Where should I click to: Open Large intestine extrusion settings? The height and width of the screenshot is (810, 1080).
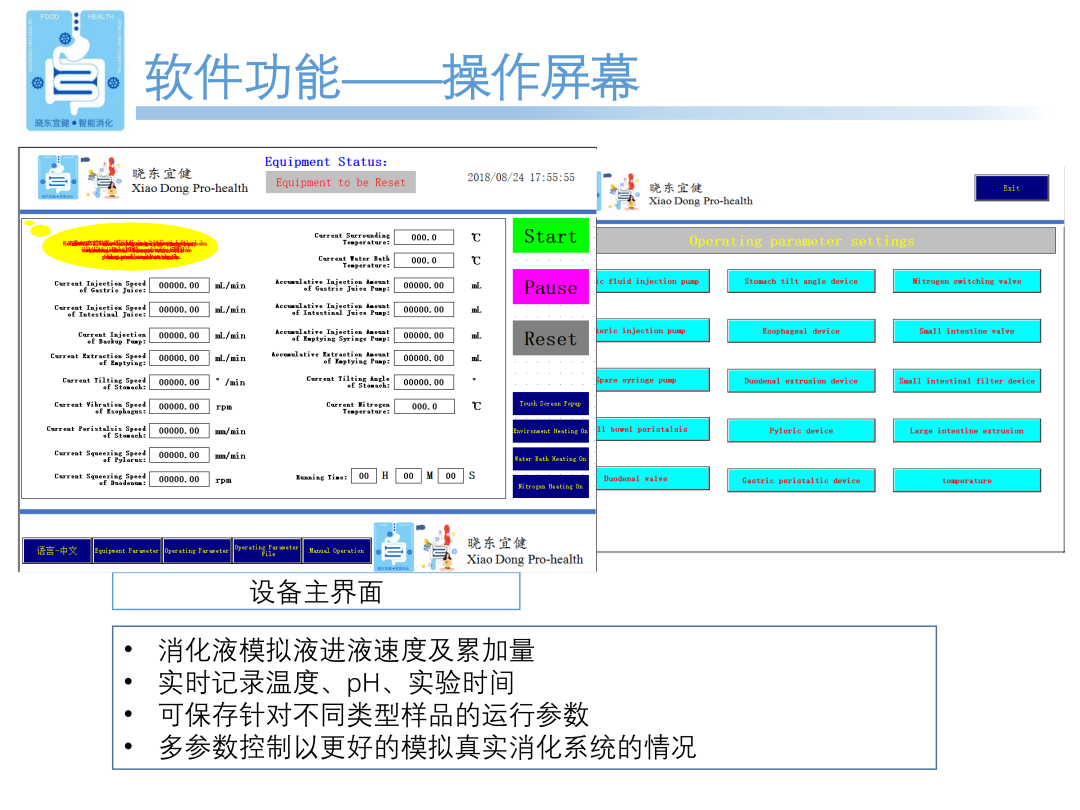966,430
